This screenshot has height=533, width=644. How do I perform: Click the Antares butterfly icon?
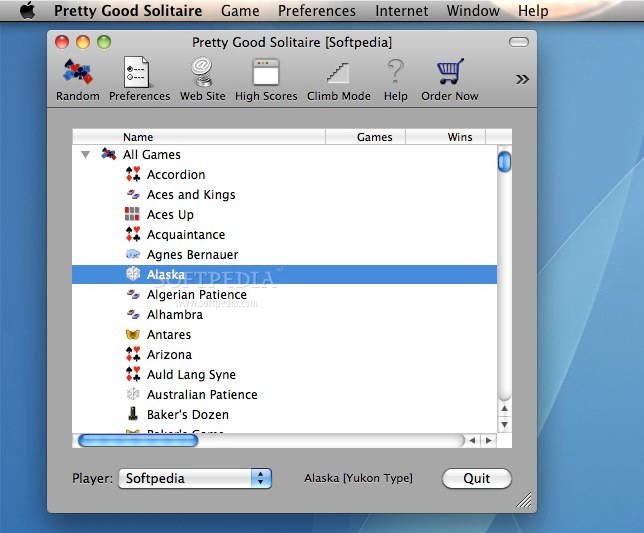click(x=133, y=334)
